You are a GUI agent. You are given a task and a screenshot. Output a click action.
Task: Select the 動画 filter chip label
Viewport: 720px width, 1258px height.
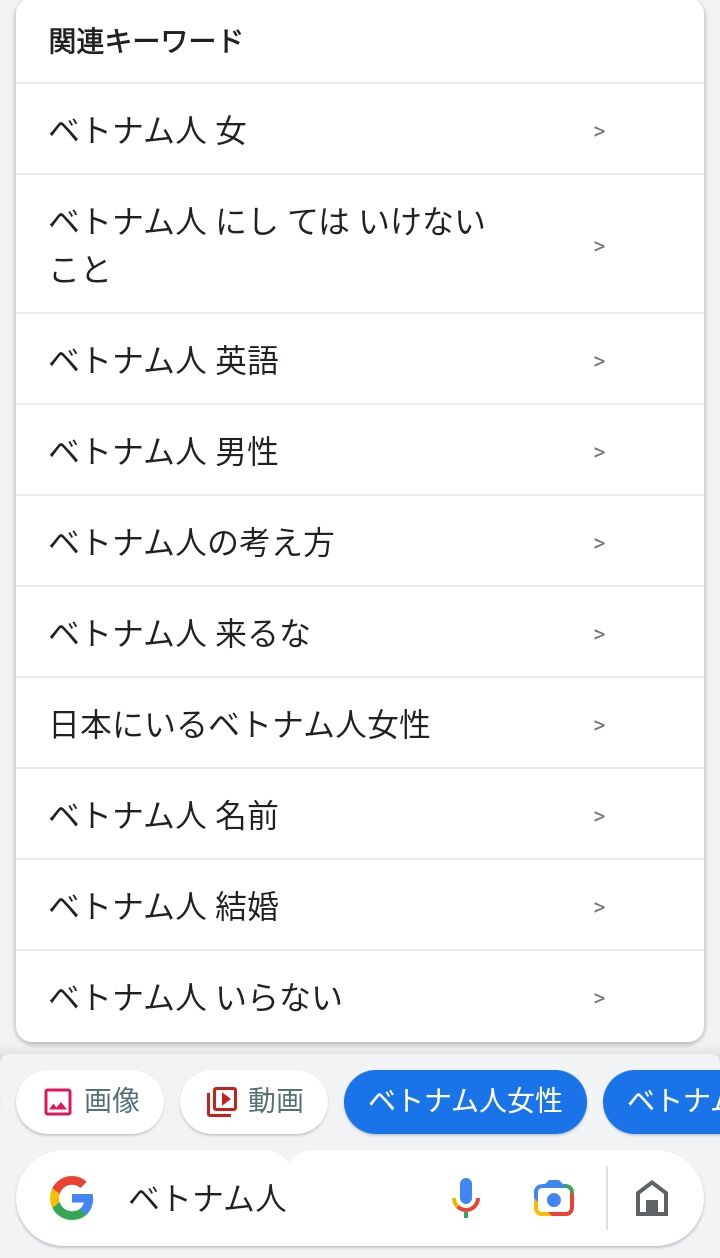click(x=275, y=1102)
